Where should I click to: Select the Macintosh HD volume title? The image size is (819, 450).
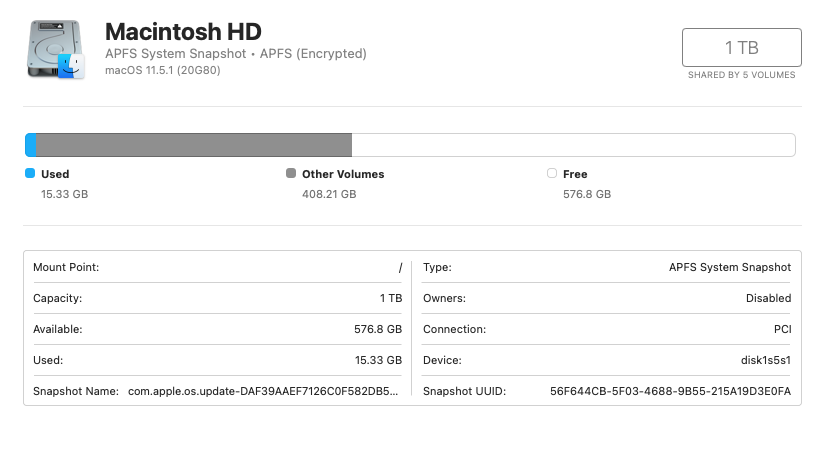point(183,32)
